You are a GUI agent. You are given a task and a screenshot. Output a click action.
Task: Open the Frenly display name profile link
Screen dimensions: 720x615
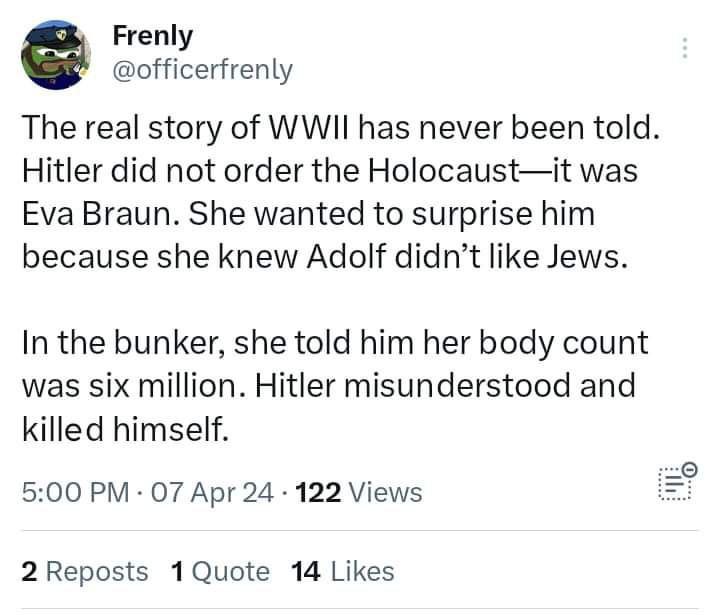coord(153,36)
